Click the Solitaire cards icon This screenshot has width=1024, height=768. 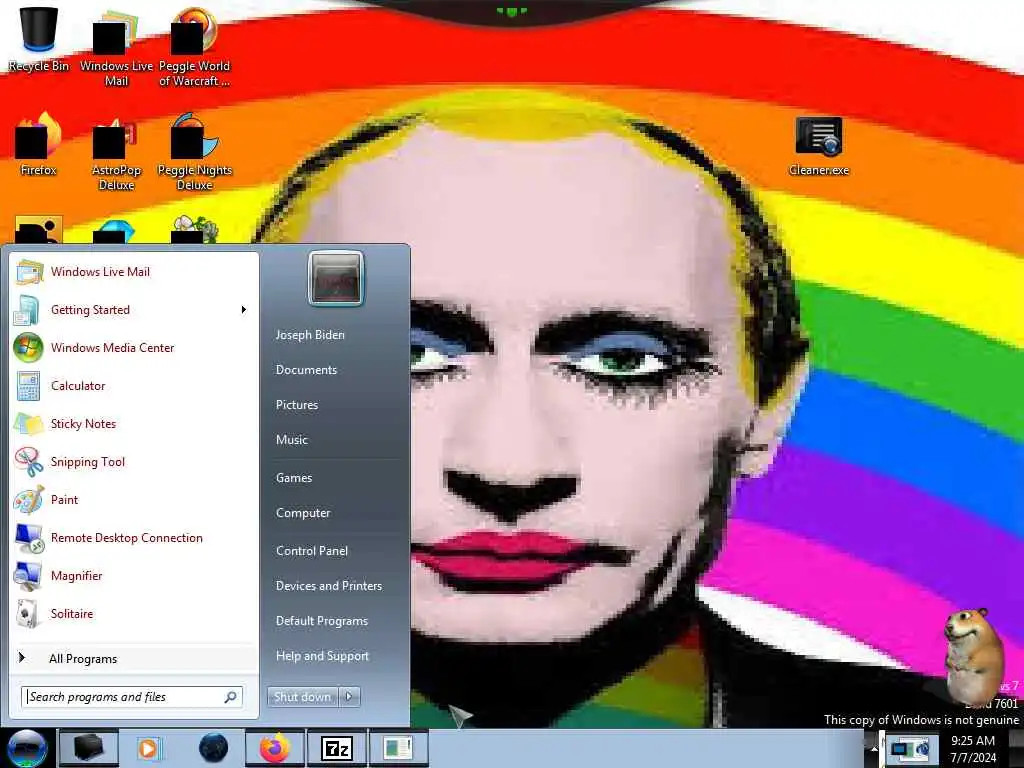tap(27, 614)
